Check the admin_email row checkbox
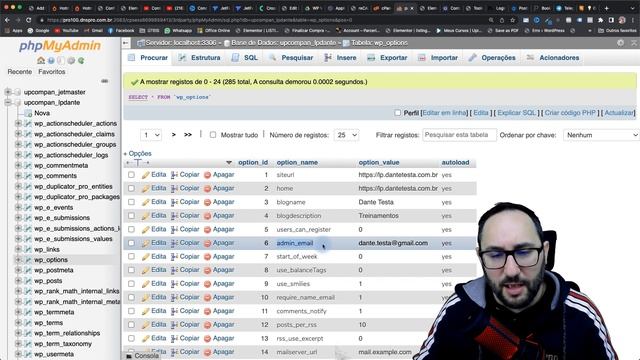 [x=131, y=243]
